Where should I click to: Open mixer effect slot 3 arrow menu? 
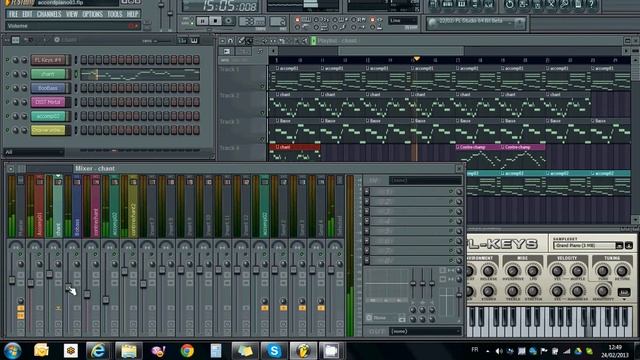(367, 211)
